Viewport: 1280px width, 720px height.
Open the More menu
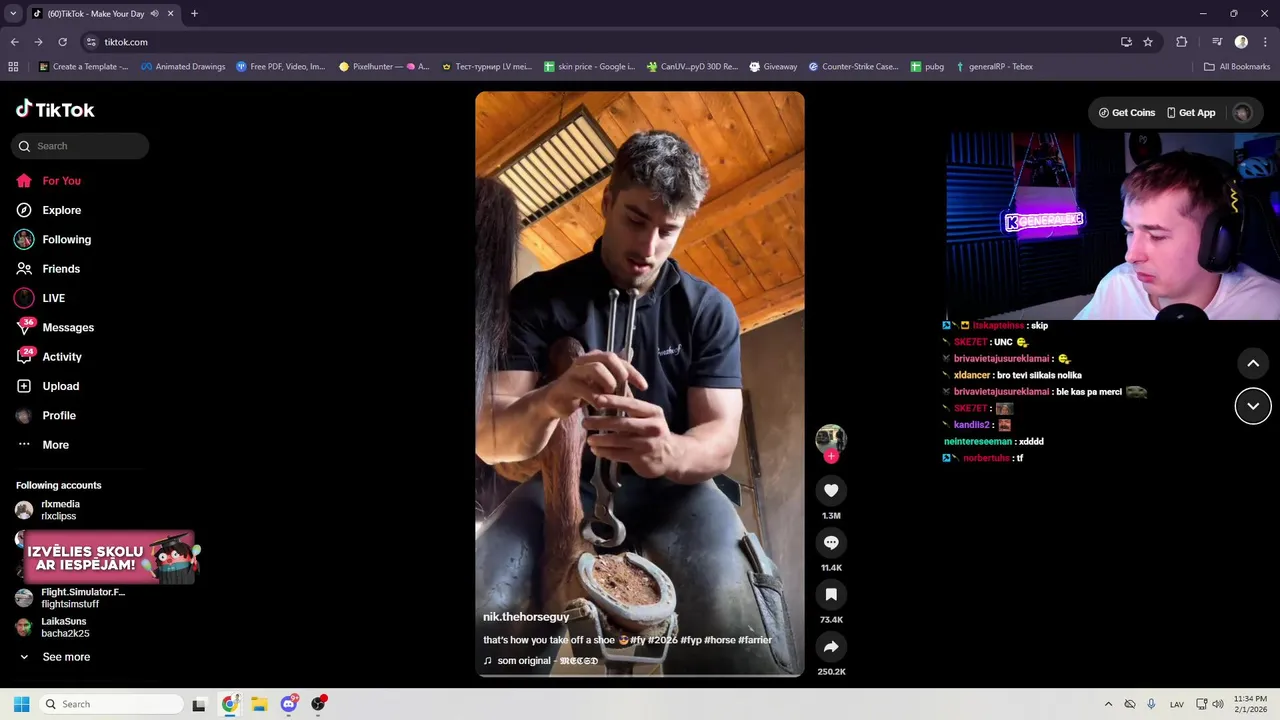[43, 445]
